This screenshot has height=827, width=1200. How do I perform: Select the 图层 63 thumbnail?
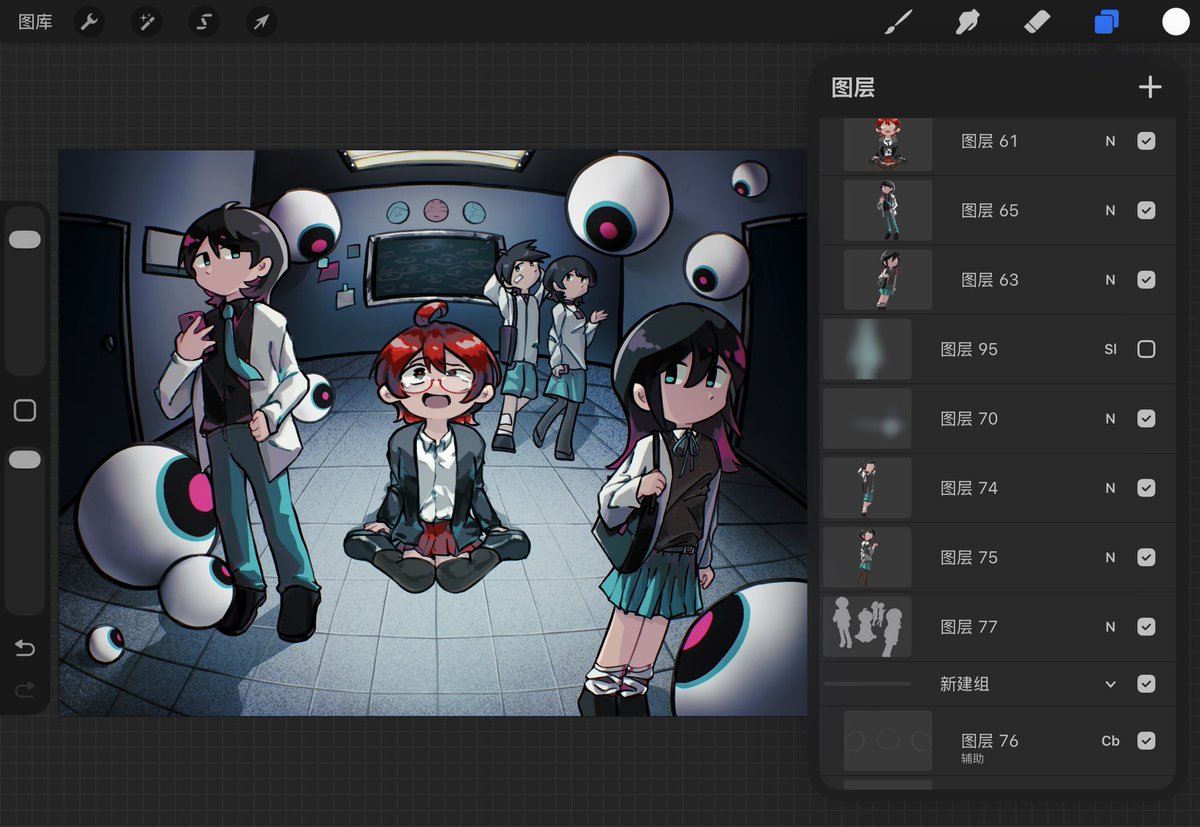pos(888,280)
